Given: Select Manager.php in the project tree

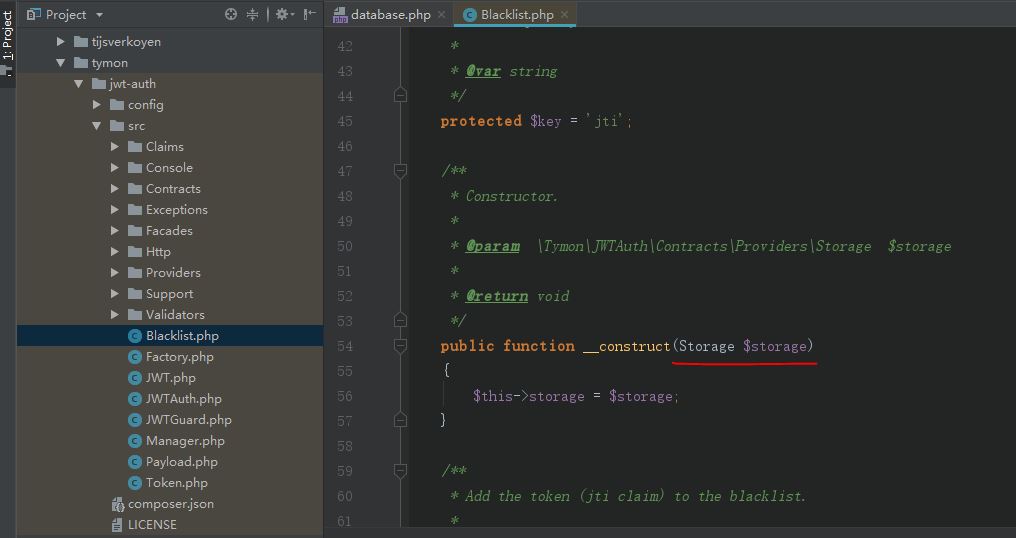Looking at the screenshot, I should click(x=185, y=441).
